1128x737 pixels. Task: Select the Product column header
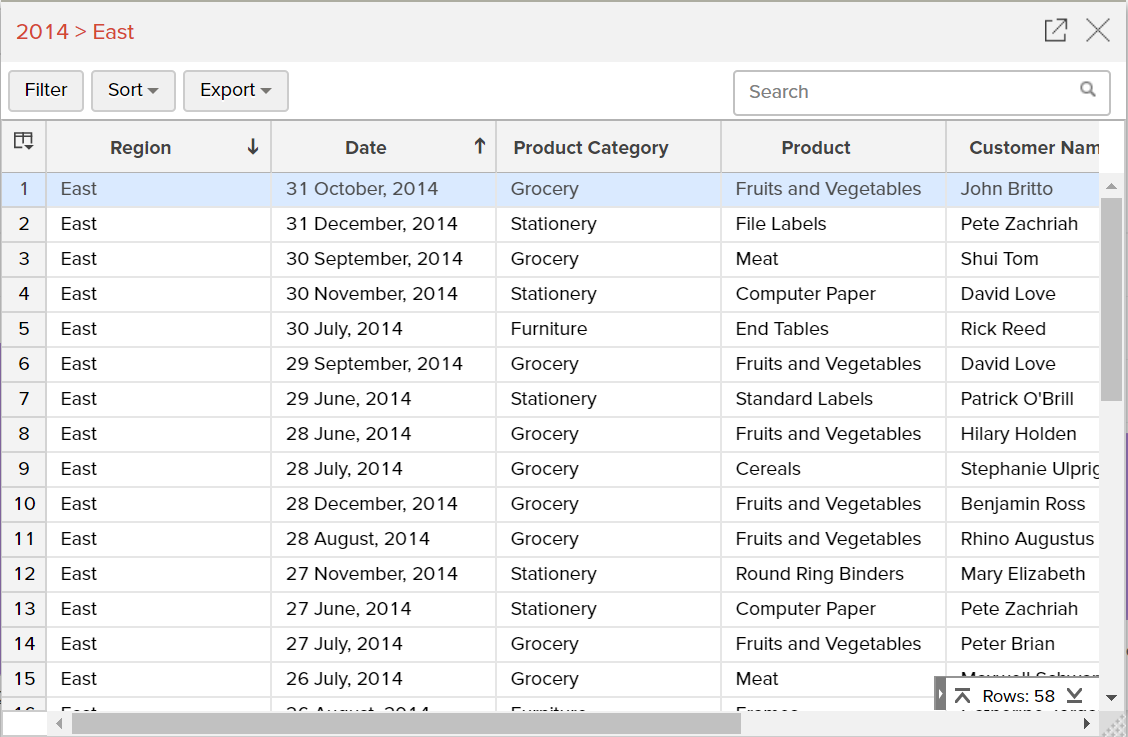816,148
